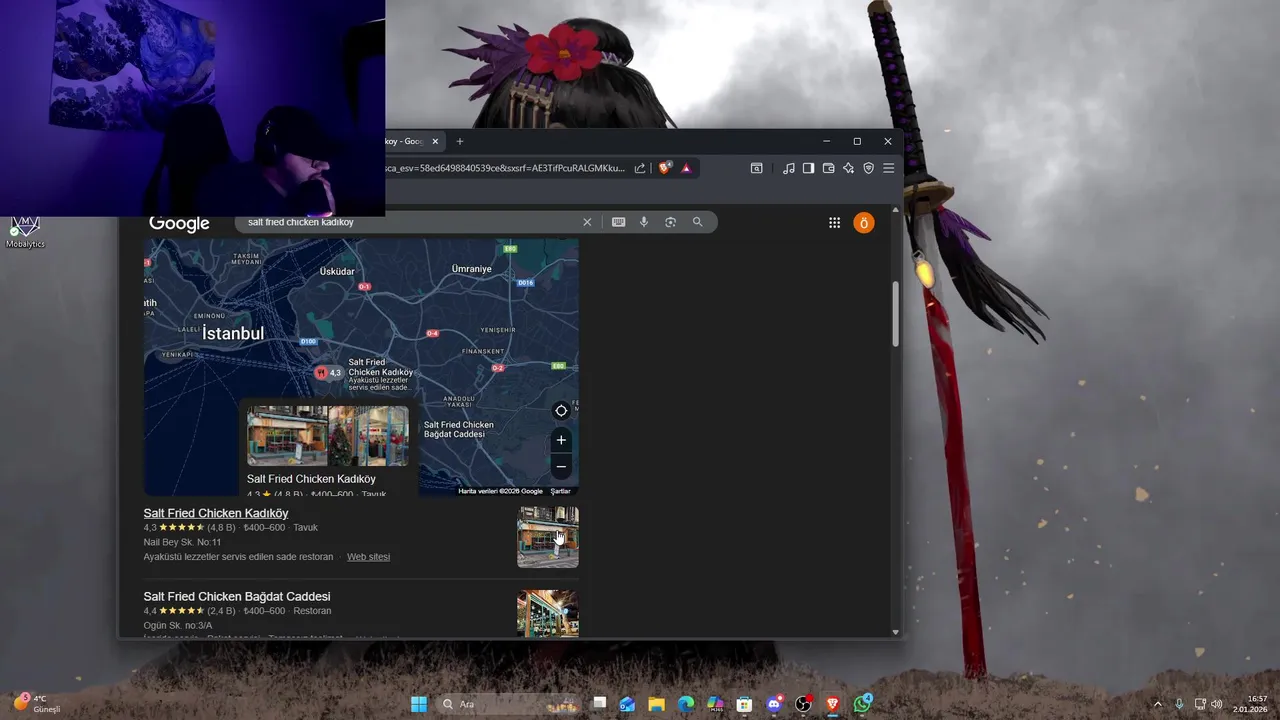
Task: Switch to Brave browser in taskbar
Action: (833, 704)
